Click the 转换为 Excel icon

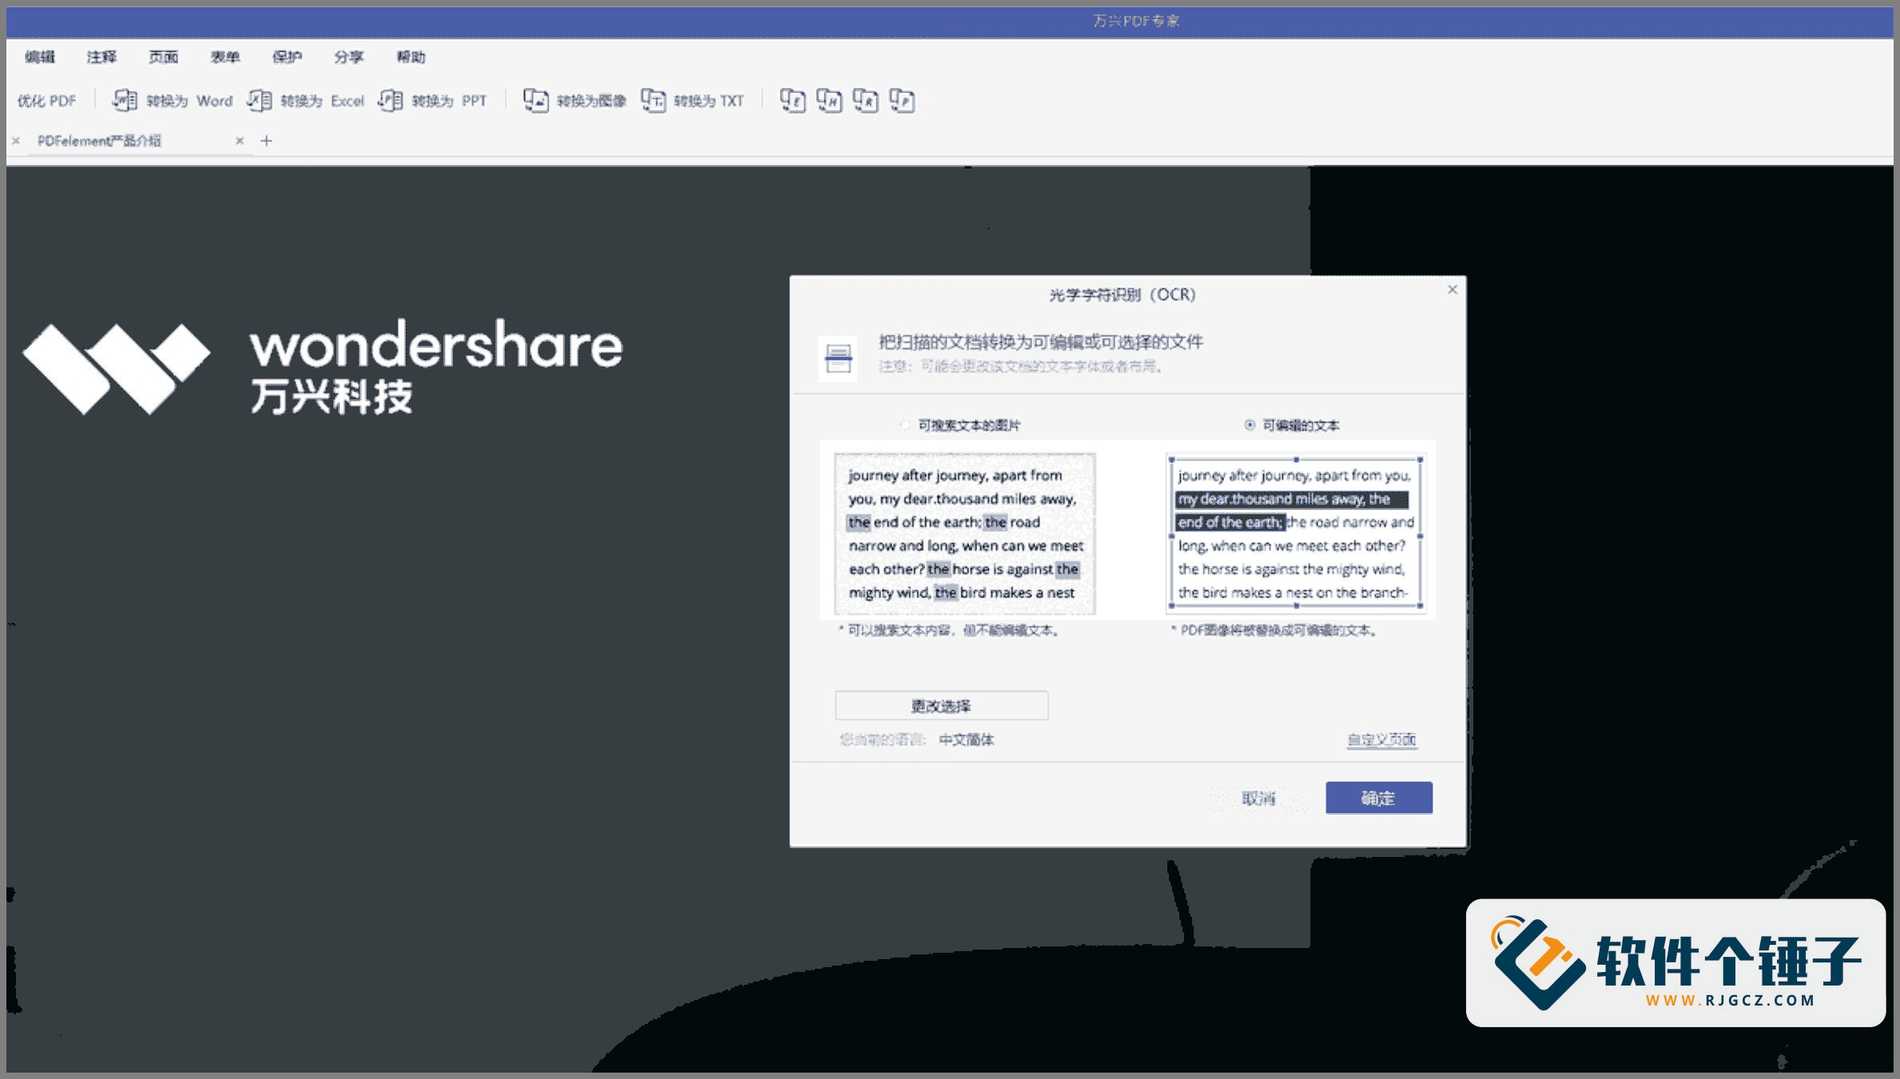tap(259, 100)
